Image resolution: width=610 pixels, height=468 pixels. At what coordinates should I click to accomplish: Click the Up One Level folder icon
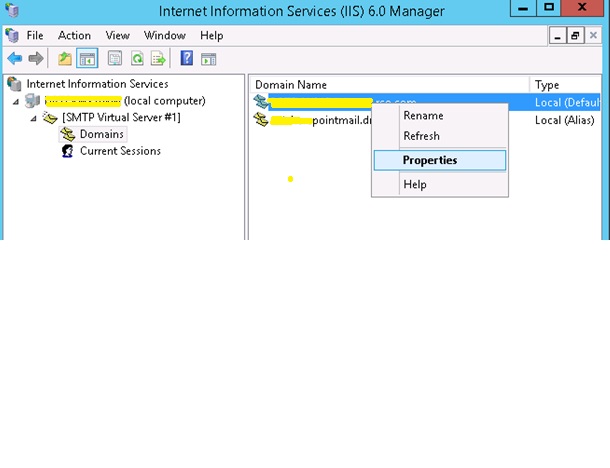[65, 59]
